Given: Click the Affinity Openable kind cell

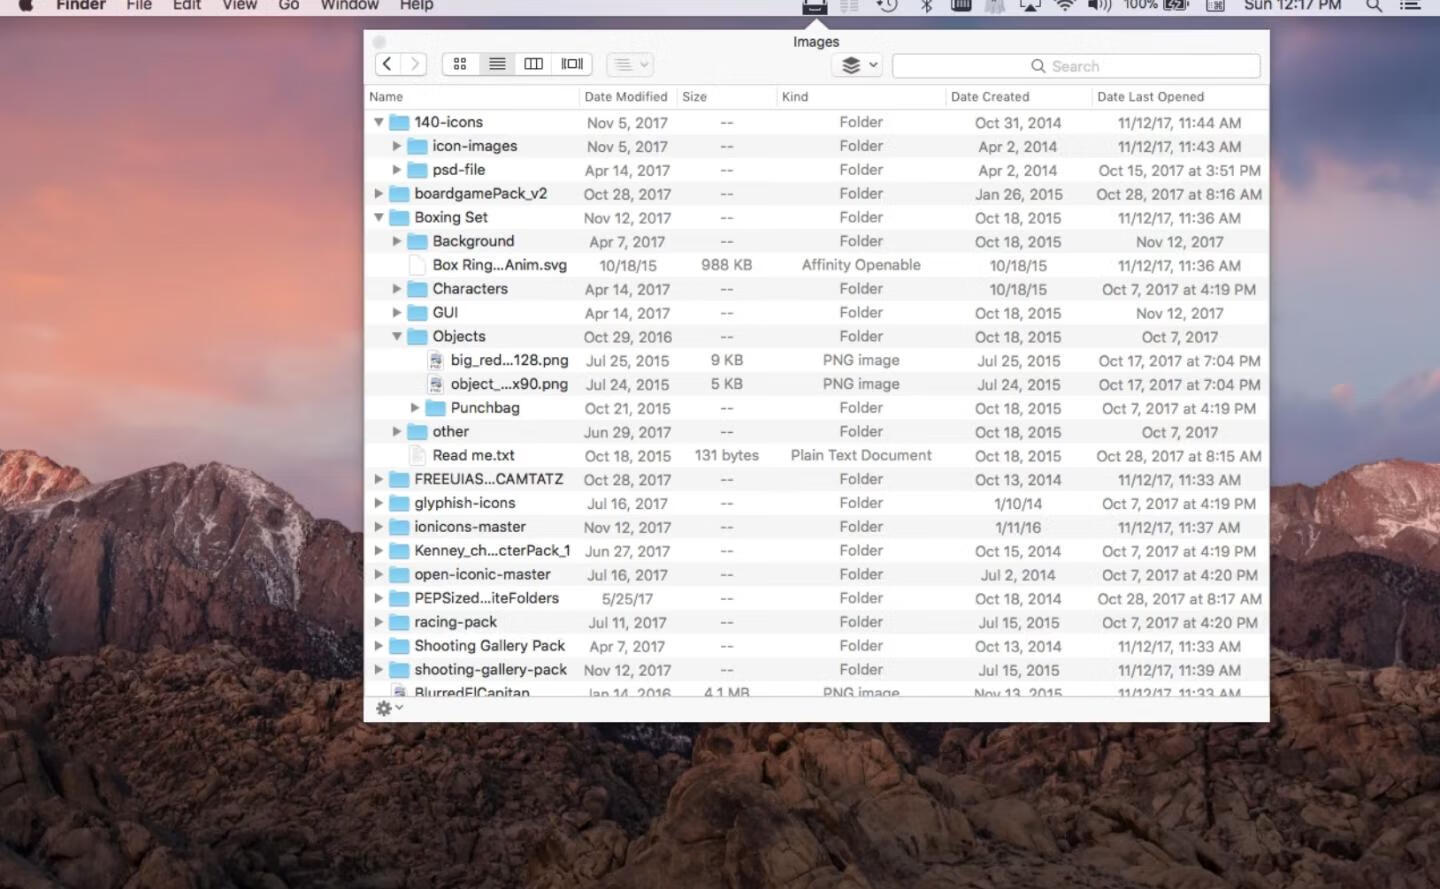Looking at the screenshot, I should pyautogui.click(x=861, y=265).
